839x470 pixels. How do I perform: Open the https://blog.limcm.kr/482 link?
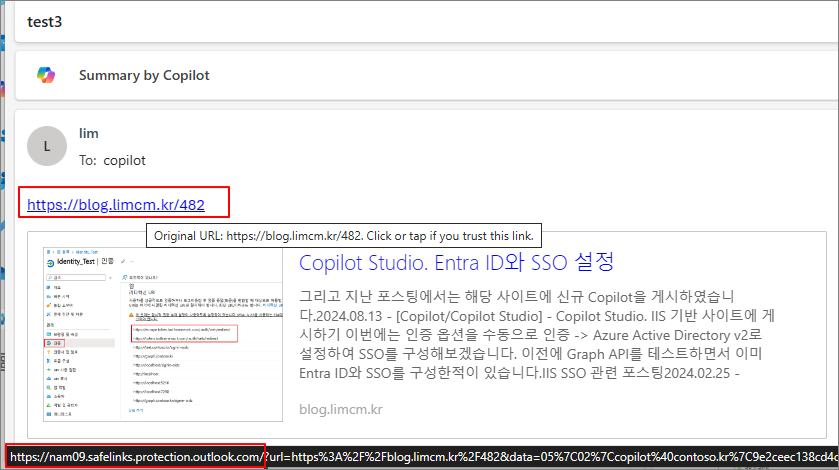pyautogui.click(x=116, y=204)
